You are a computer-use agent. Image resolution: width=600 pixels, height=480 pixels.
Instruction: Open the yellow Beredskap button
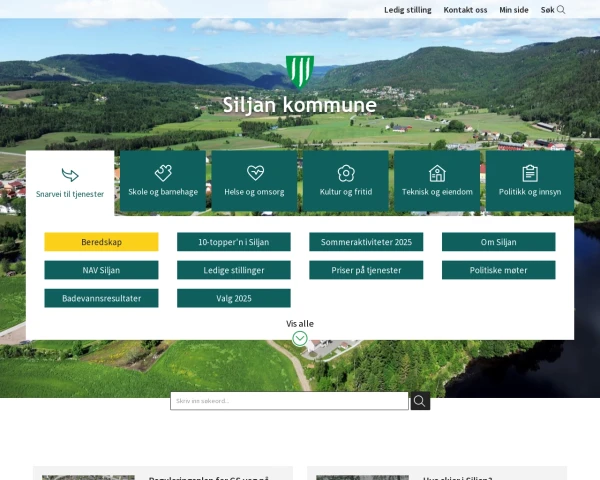point(101,242)
